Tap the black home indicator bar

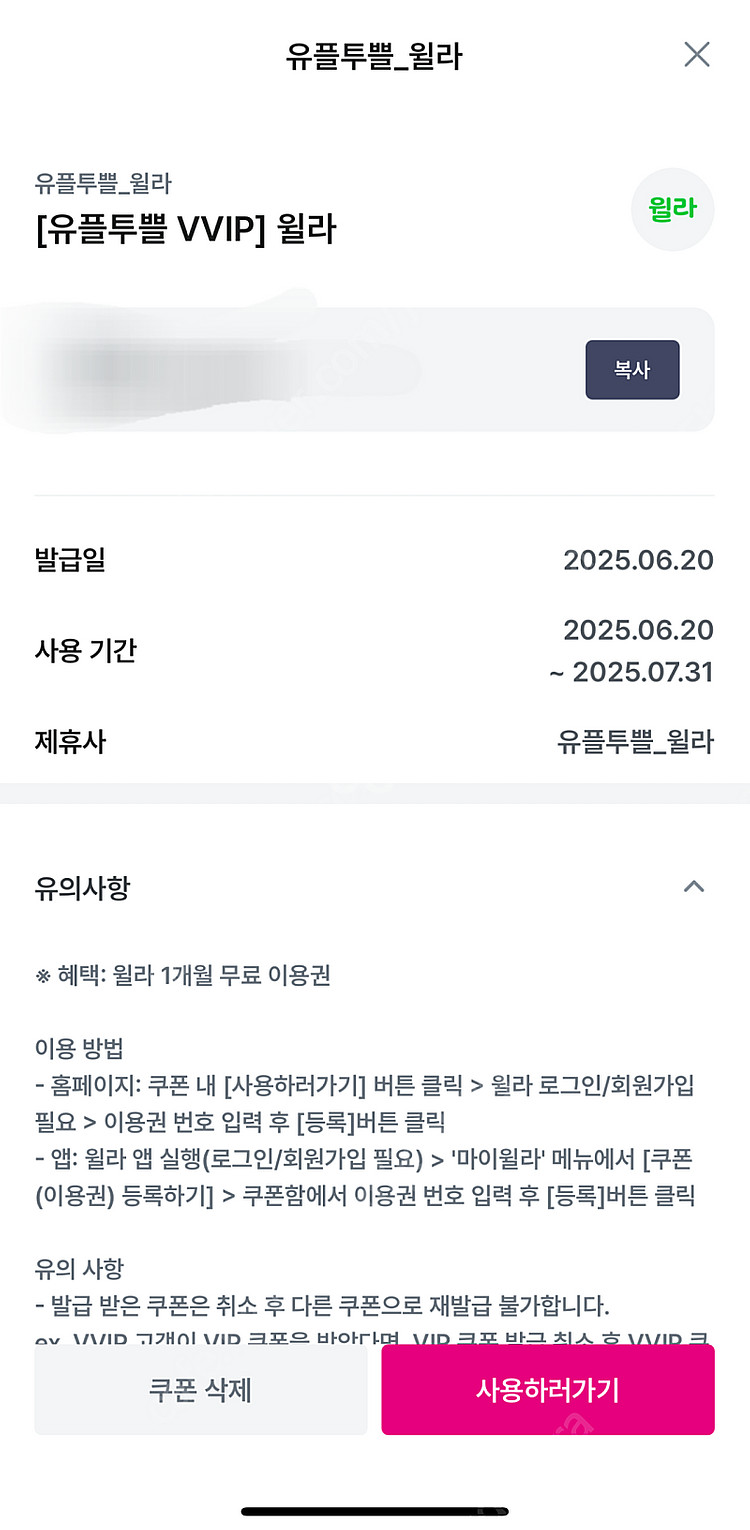(375, 1511)
